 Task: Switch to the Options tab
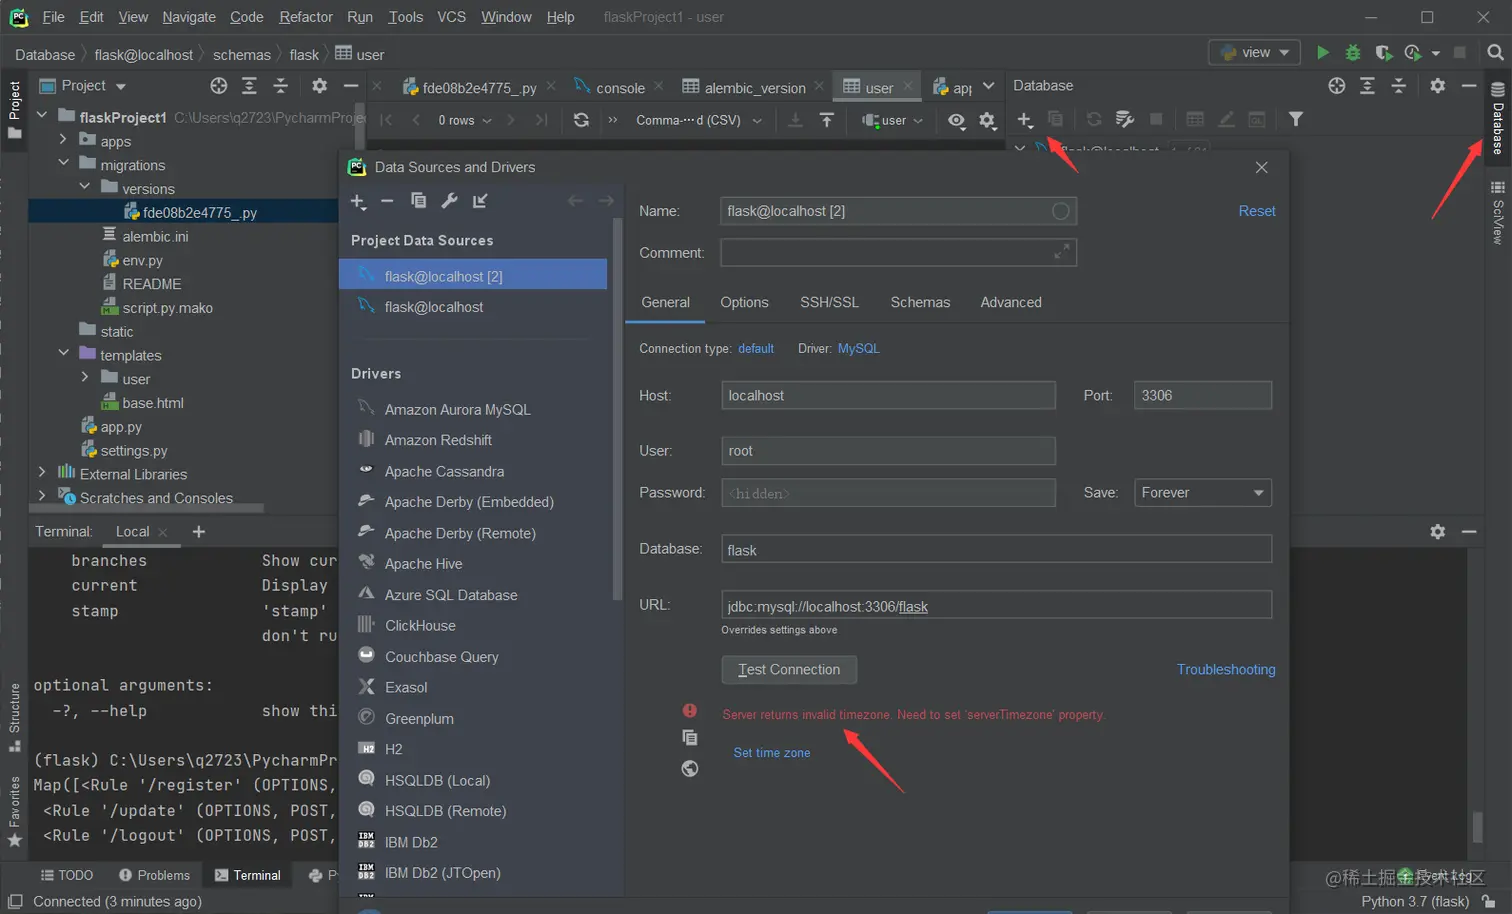pyautogui.click(x=744, y=302)
